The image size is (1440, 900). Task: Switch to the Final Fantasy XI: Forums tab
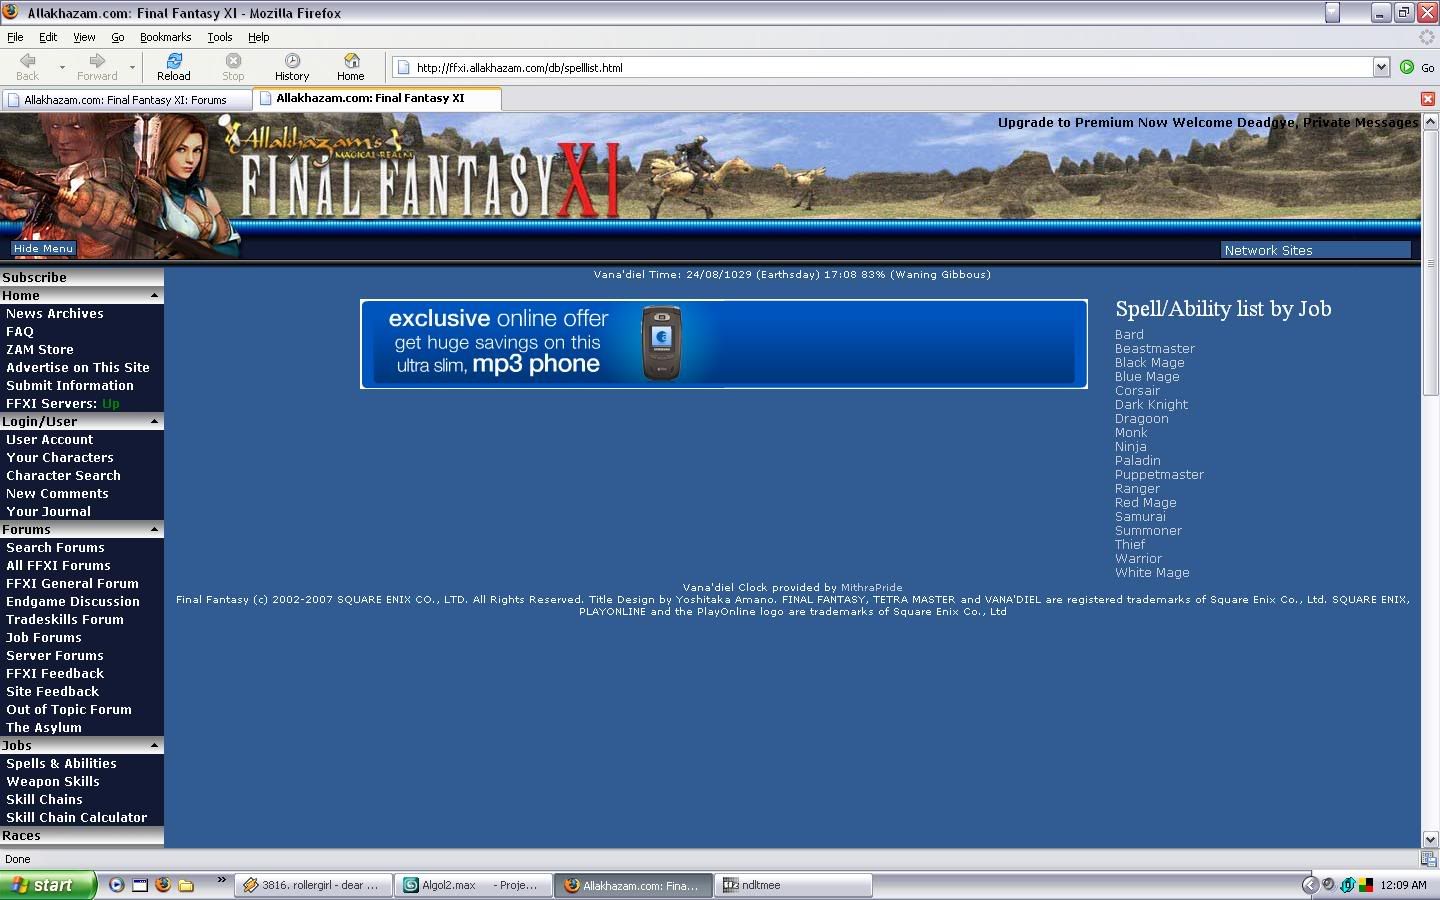click(126, 100)
